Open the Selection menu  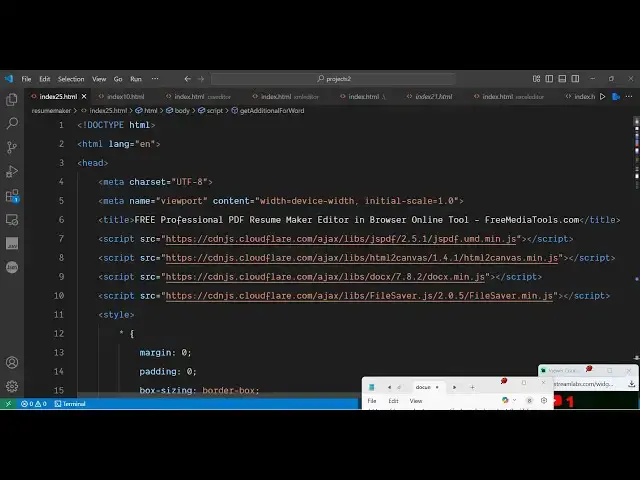click(71, 79)
